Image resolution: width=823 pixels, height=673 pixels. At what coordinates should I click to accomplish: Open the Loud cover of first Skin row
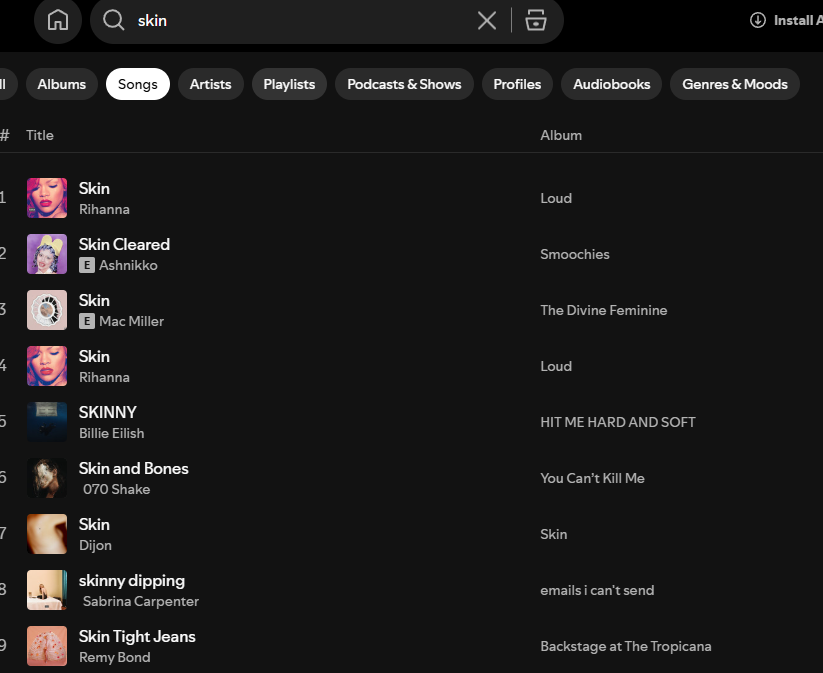[x=47, y=198]
